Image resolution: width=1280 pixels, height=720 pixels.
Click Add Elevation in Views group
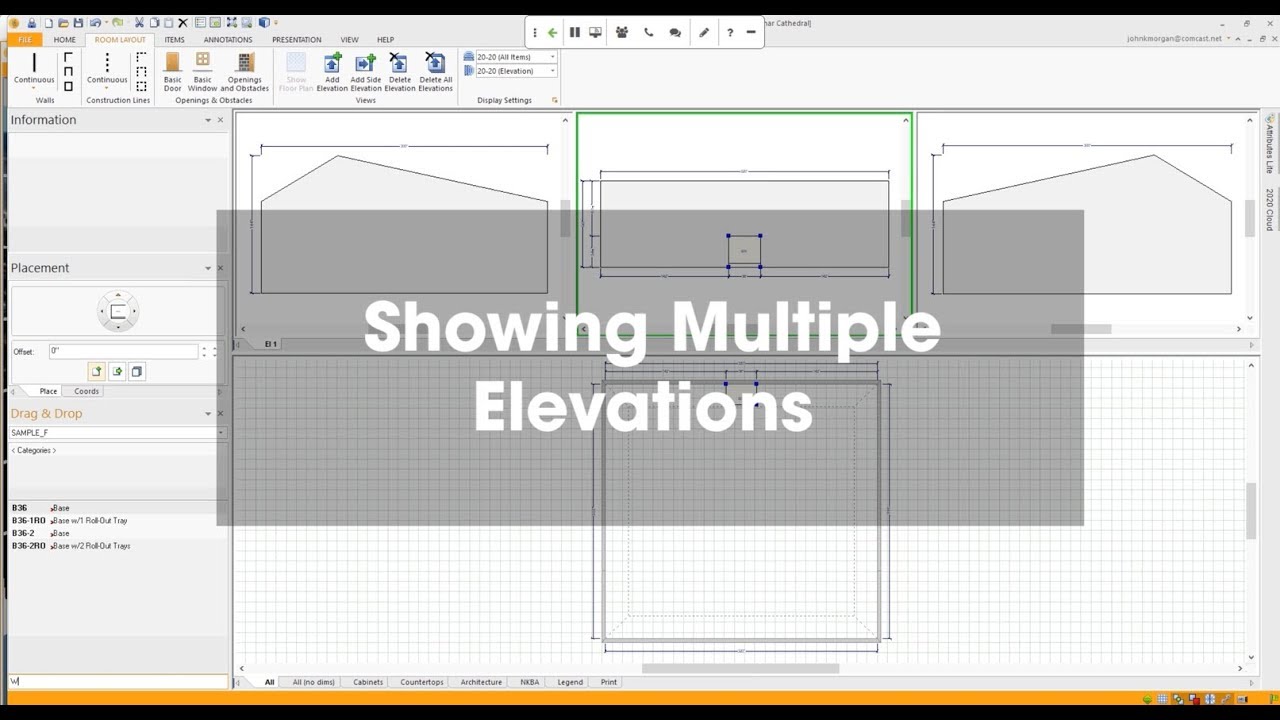pyautogui.click(x=332, y=71)
